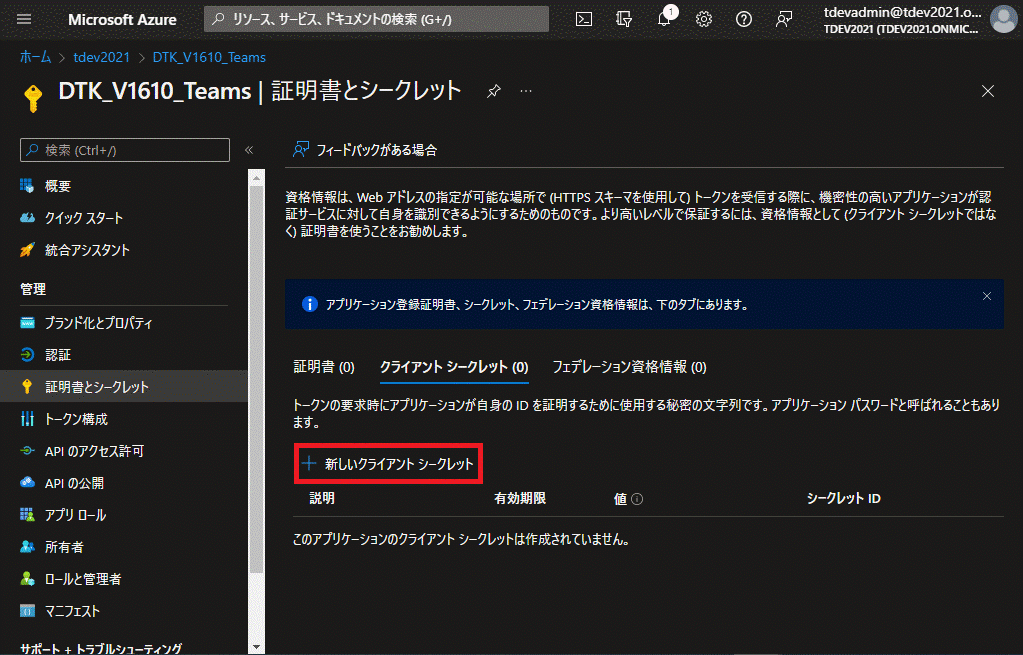The image size is (1023, 655).
Task: Open the user account avatar
Action: tap(1003, 19)
